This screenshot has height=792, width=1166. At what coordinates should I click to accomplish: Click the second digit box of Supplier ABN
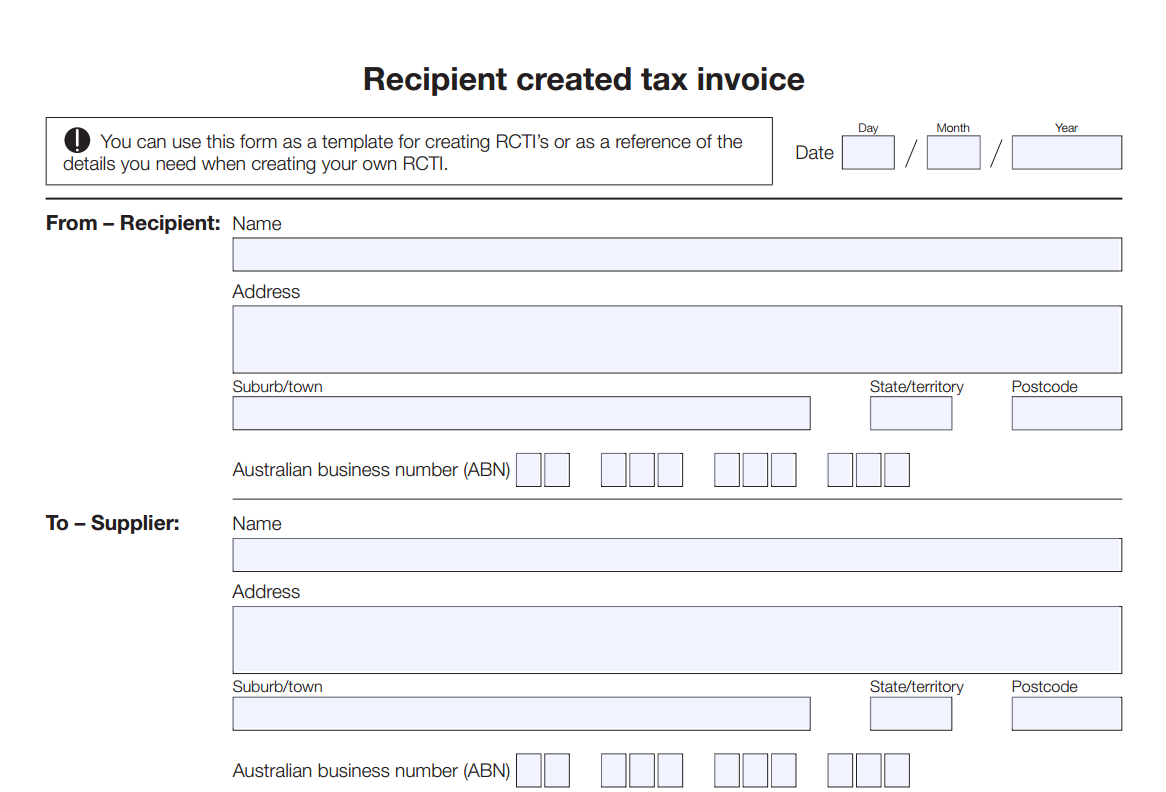point(557,770)
